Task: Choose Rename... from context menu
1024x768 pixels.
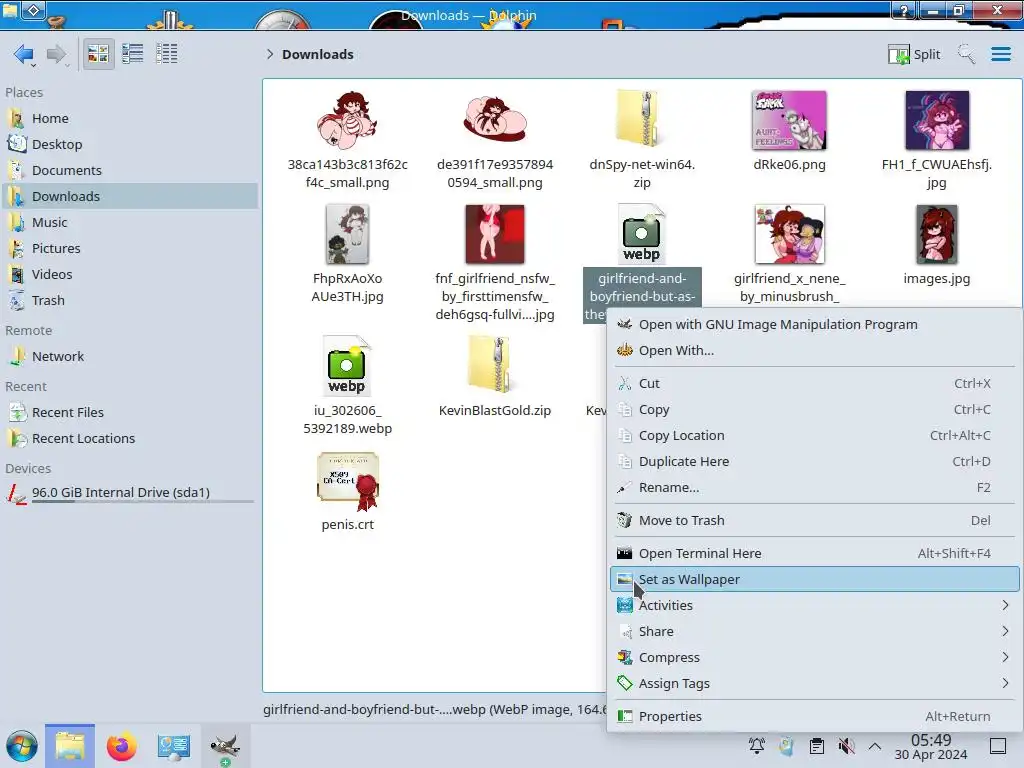Action: point(814,488)
